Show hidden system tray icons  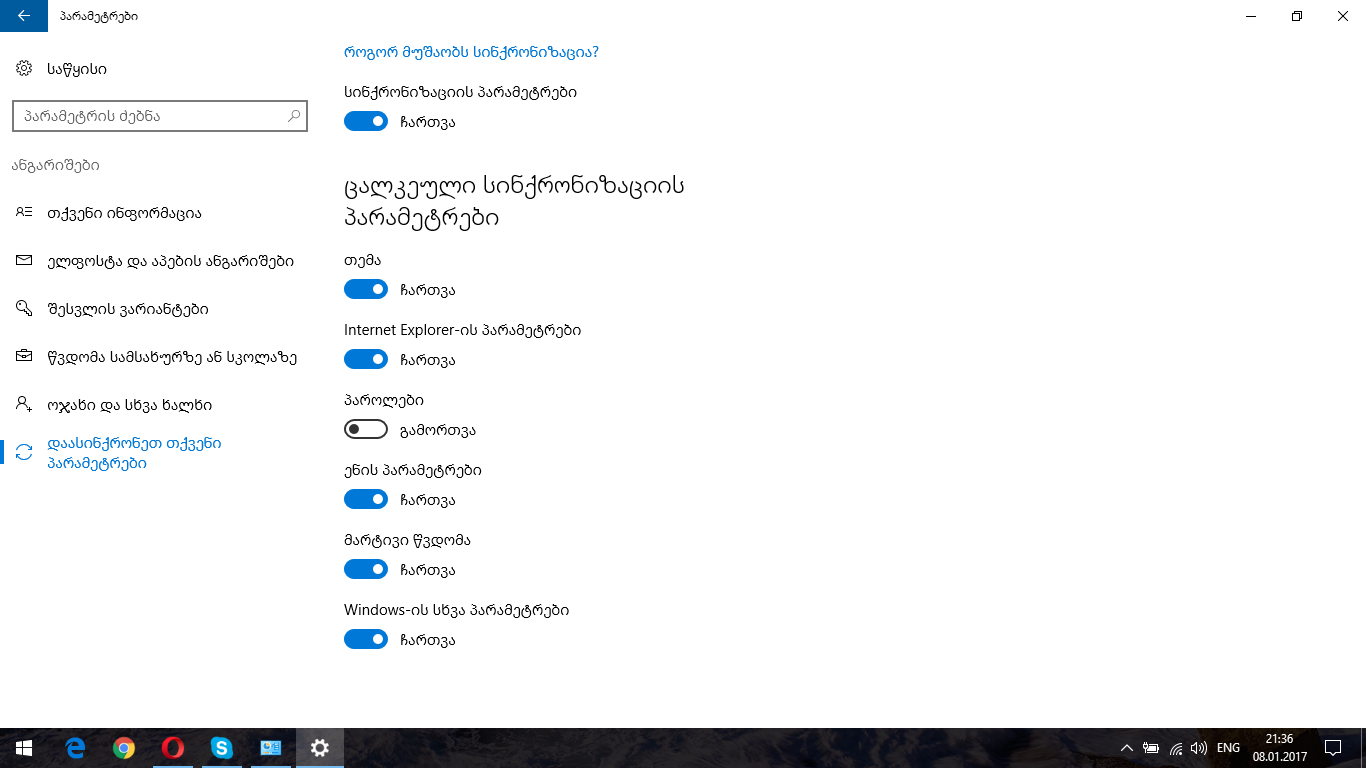[x=1127, y=748]
